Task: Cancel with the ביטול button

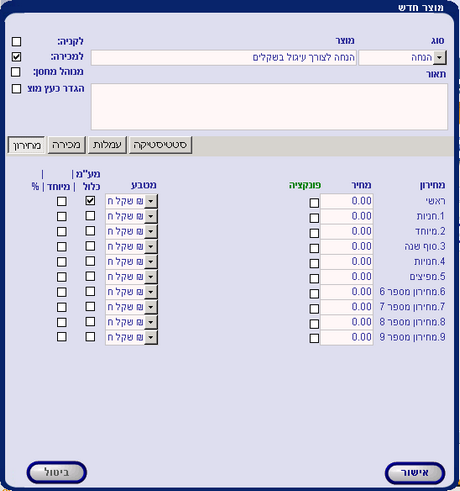Action: coord(57,472)
